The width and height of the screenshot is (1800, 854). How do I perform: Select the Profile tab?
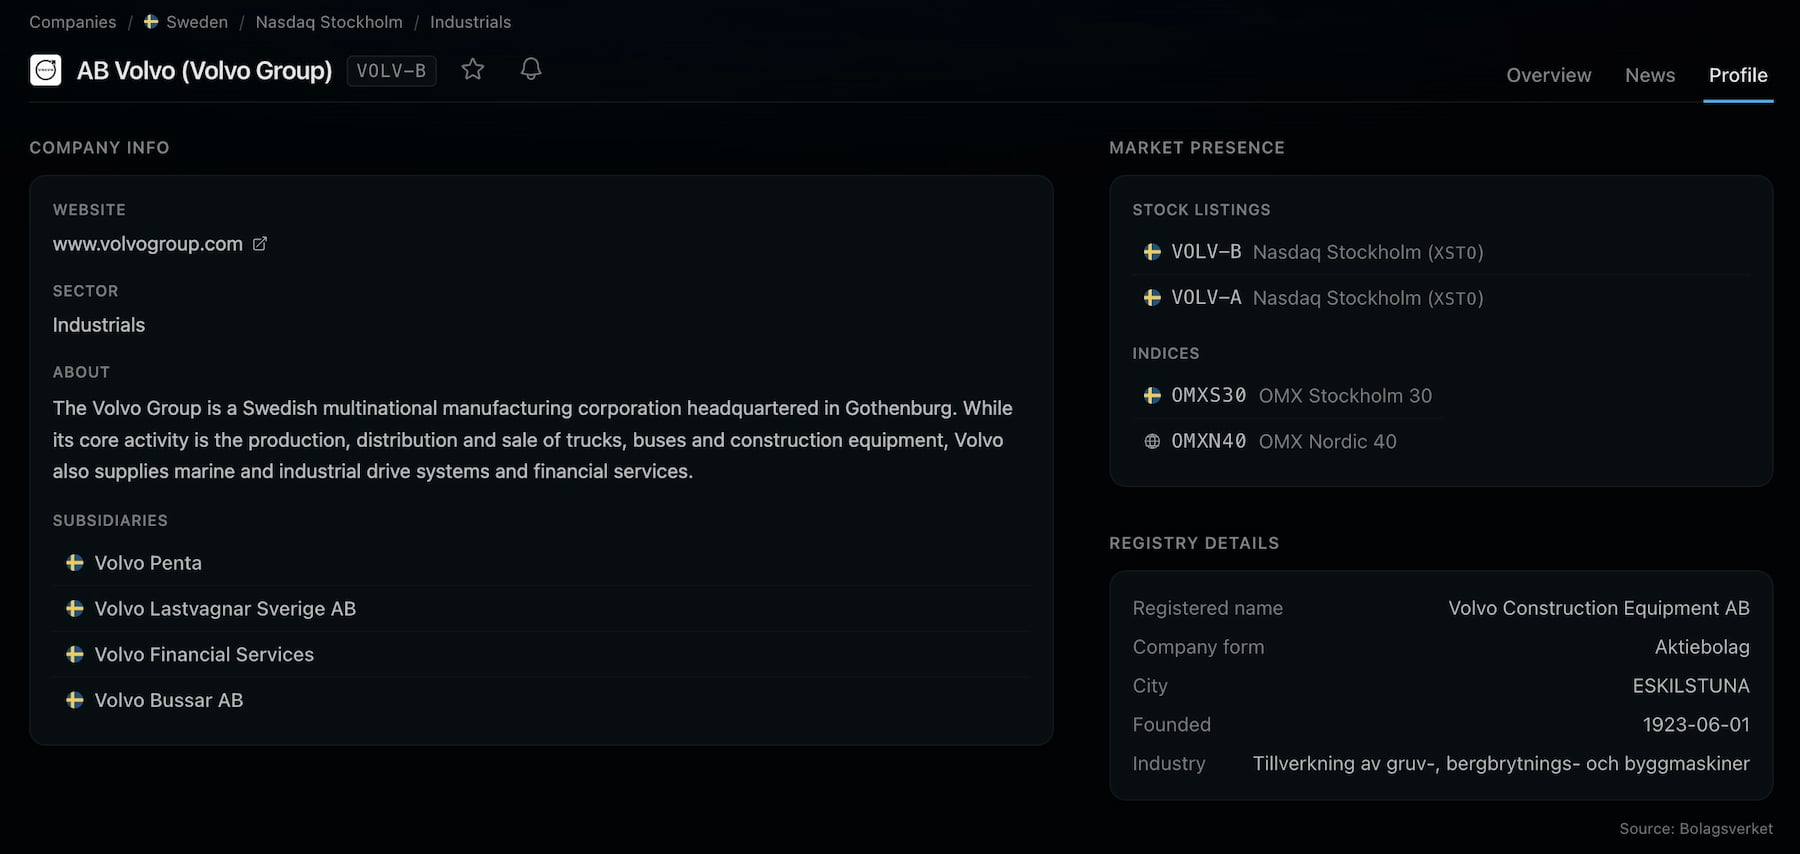(1738, 75)
